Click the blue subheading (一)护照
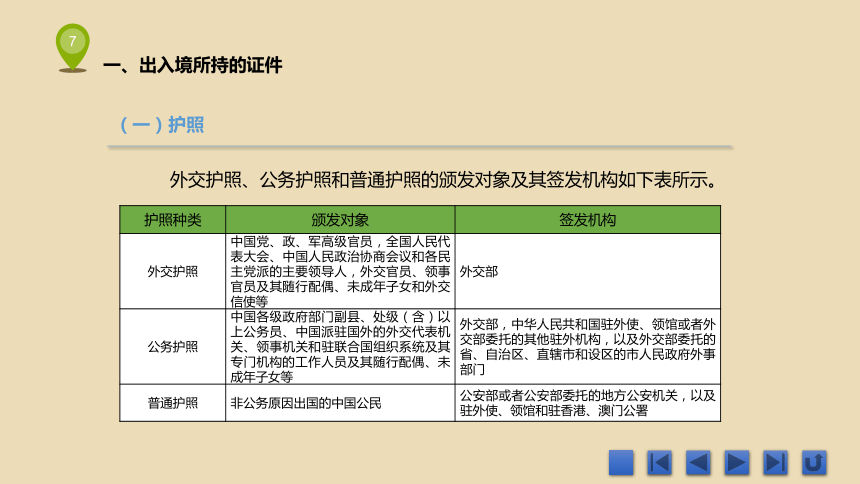860x484 pixels. [162, 125]
